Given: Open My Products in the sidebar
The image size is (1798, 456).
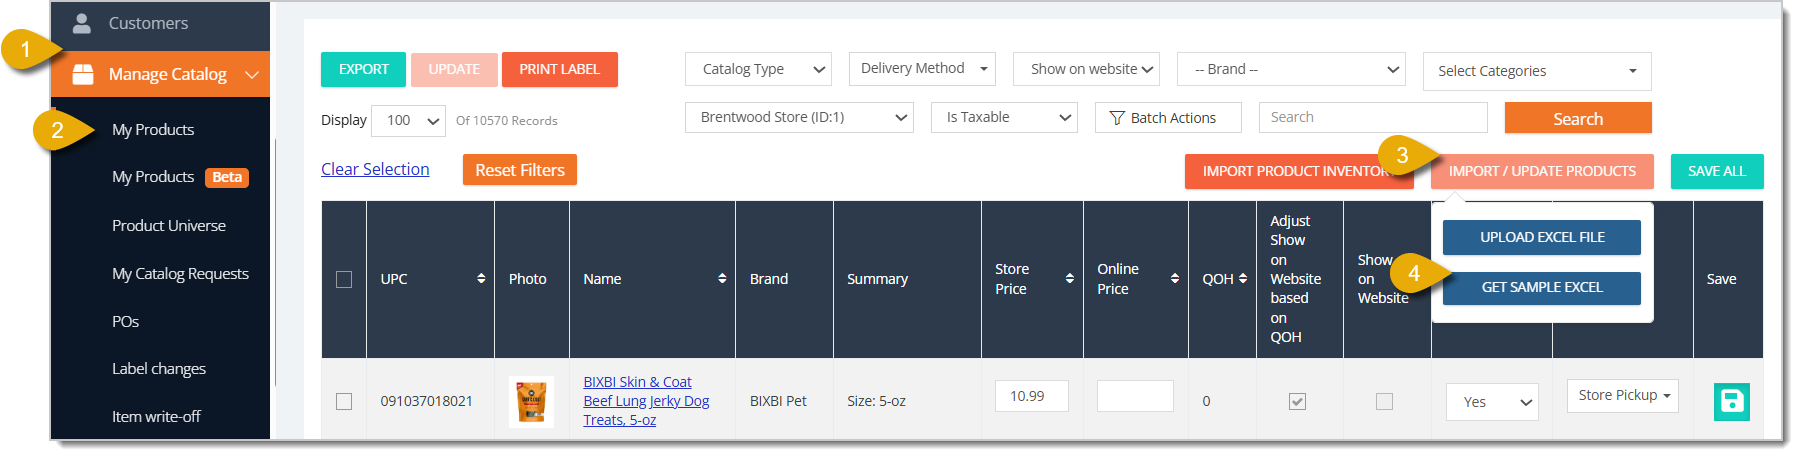Looking at the screenshot, I should 153,129.
